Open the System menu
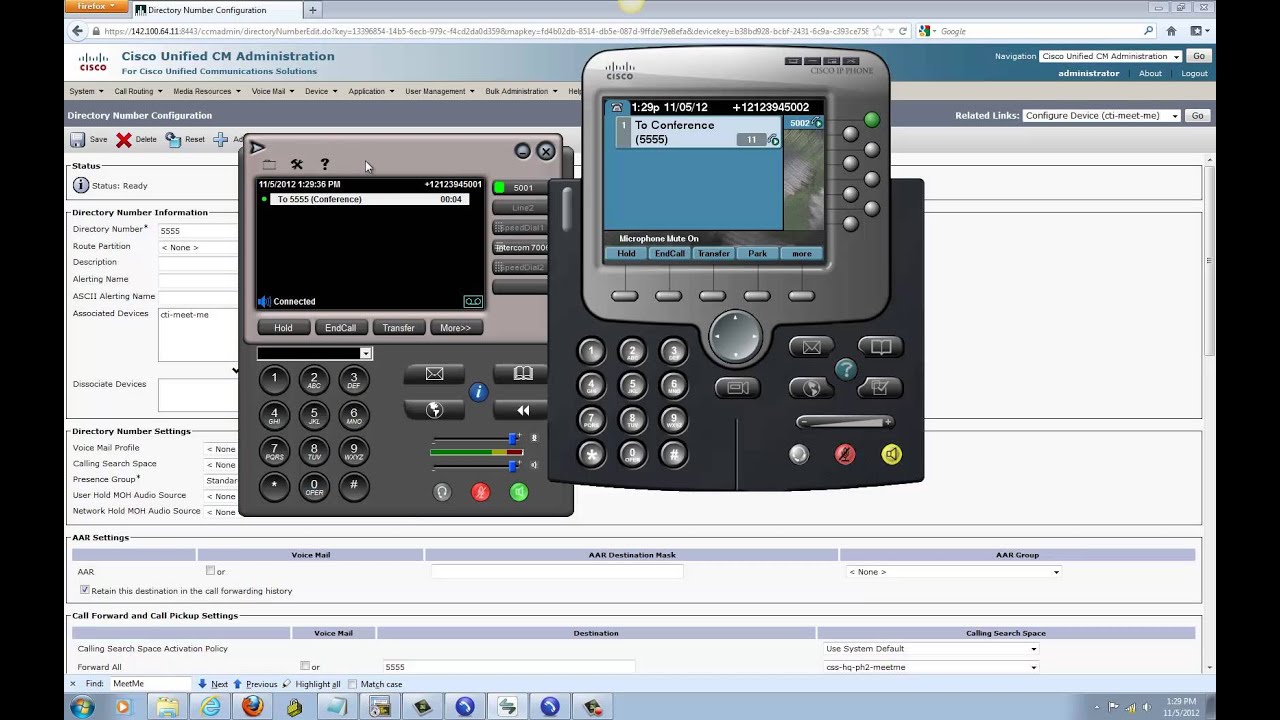Viewport: 1280px width, 720px height. click(x=86, y=91)
